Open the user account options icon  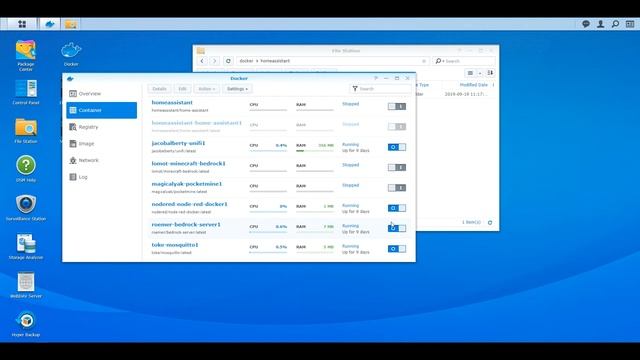600,24
